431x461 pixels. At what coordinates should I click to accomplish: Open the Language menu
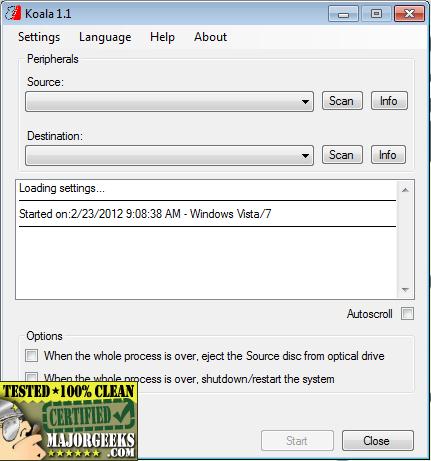105,37
